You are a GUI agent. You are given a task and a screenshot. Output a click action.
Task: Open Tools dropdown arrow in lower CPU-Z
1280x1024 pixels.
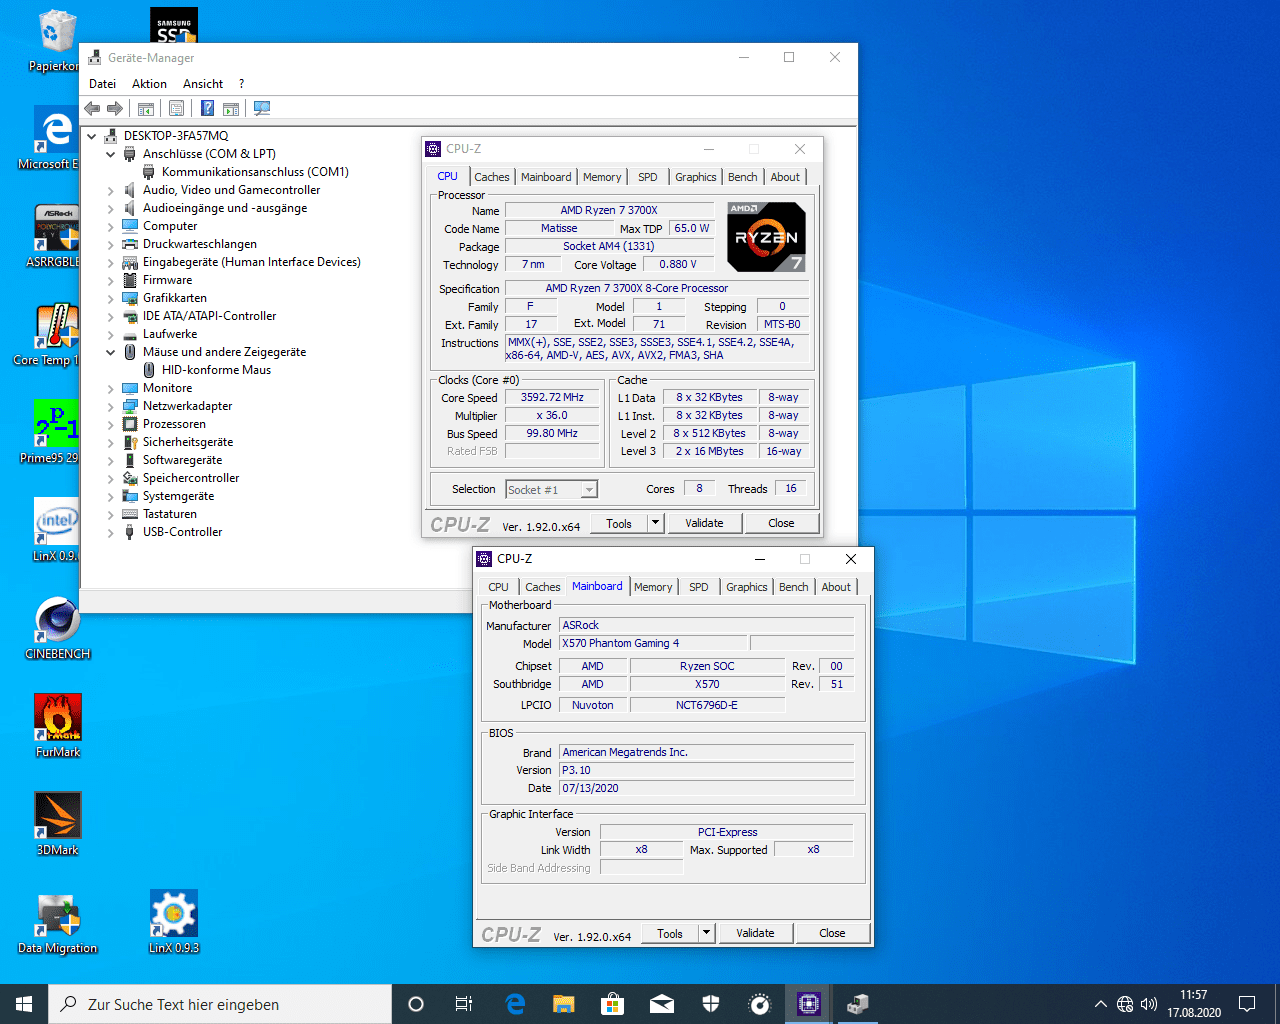(x=706, y=933)
